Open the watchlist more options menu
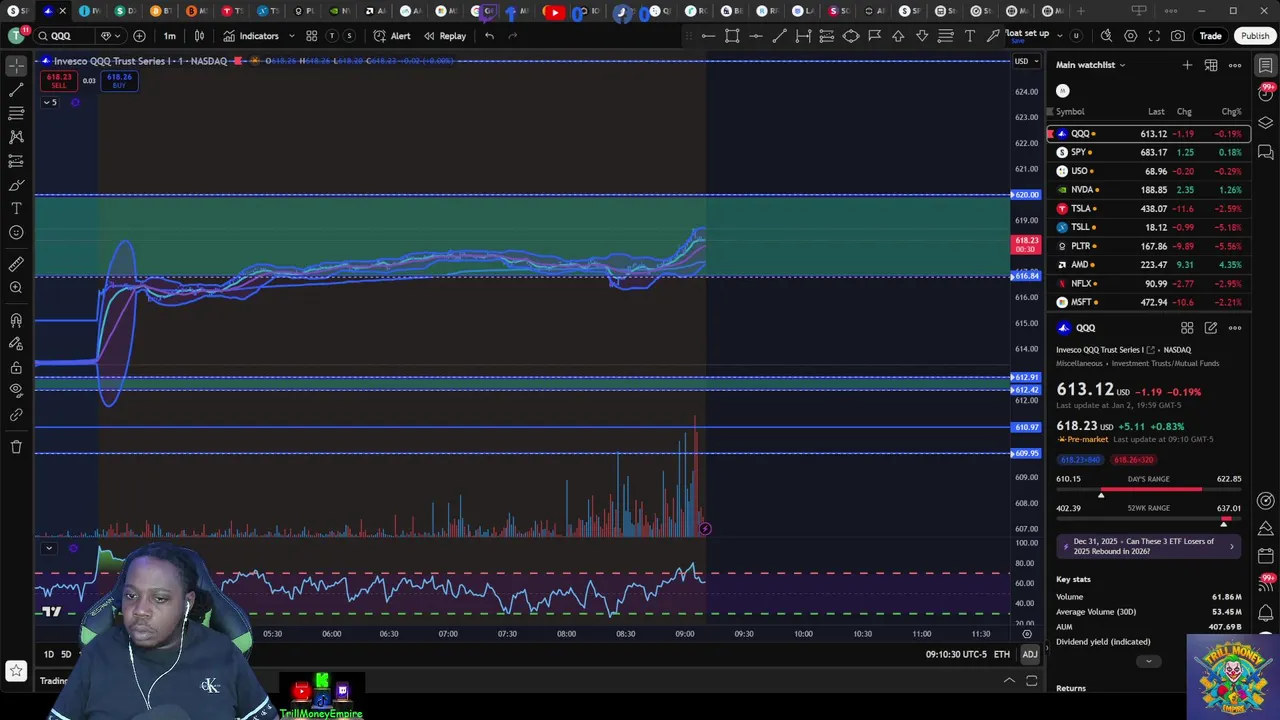The height and width of the screenshot is (720, 1280). click(x=1235, y=65)
